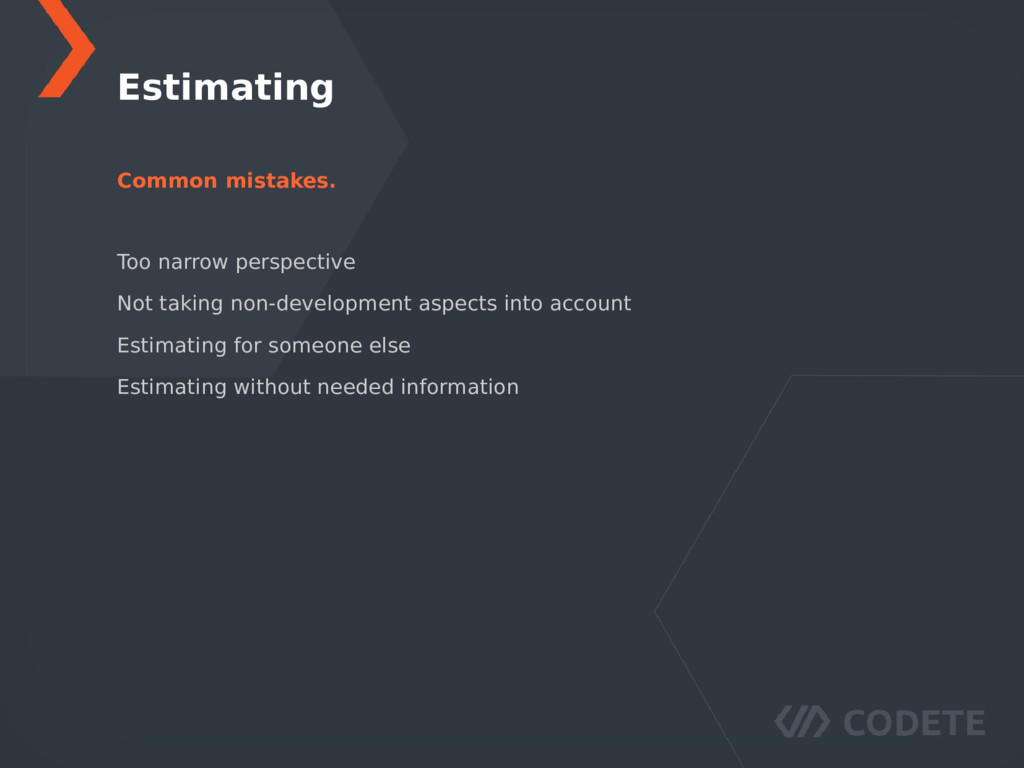Viewport: 1024px width, 768px height.
Task: Click the word "mistakes." in the heading
Action: pyautogui.click(x=281, y=180)
